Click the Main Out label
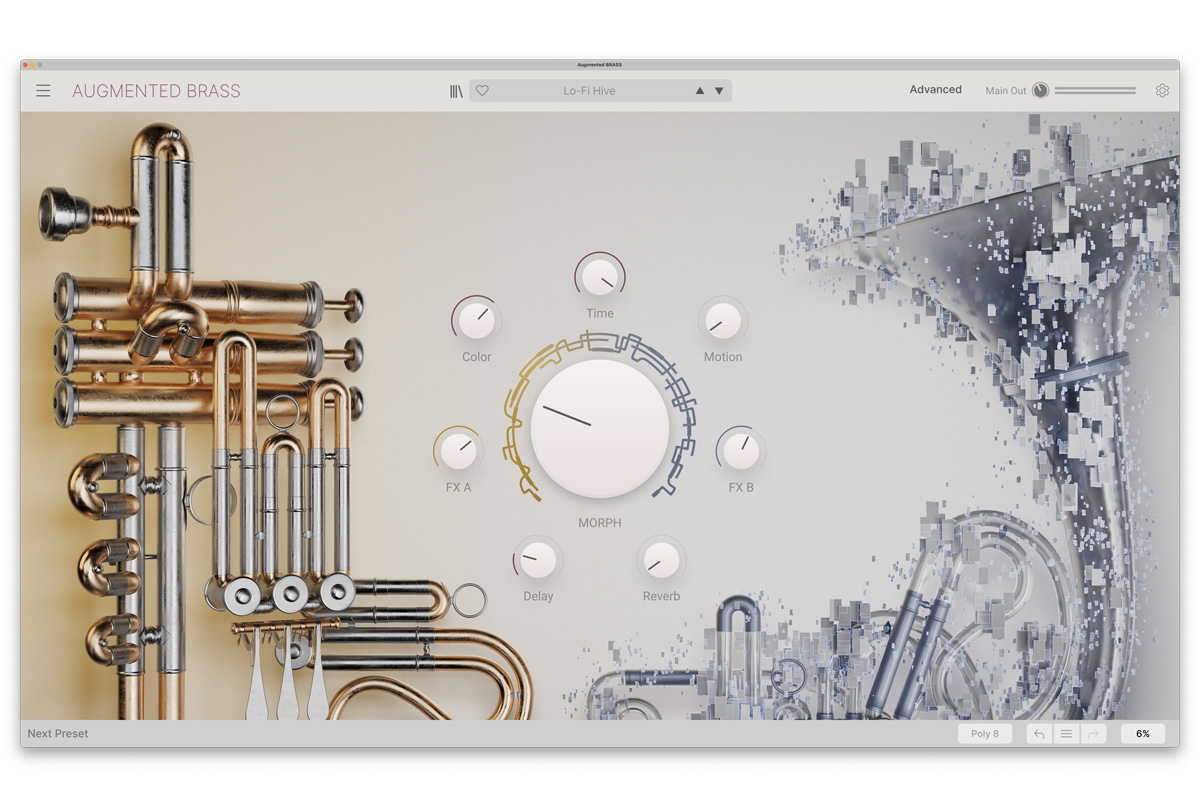 point(1006,91)
